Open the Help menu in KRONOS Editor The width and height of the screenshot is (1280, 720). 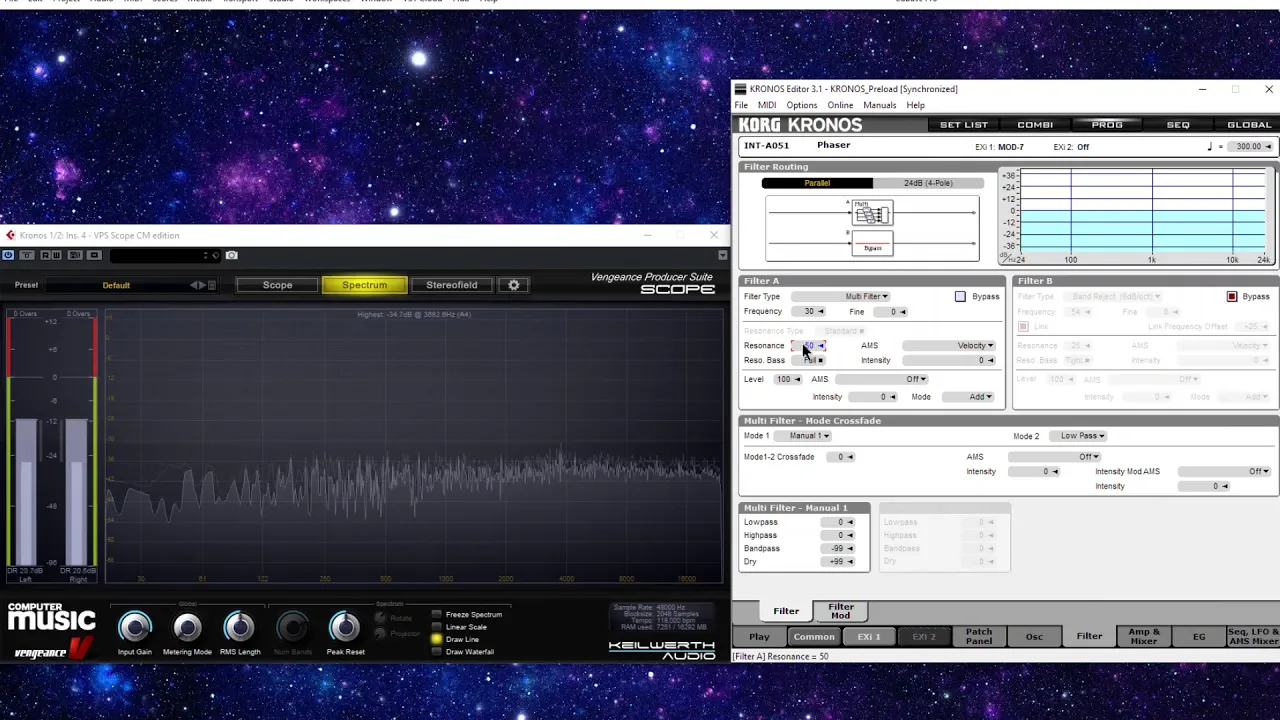pos(915,105)
